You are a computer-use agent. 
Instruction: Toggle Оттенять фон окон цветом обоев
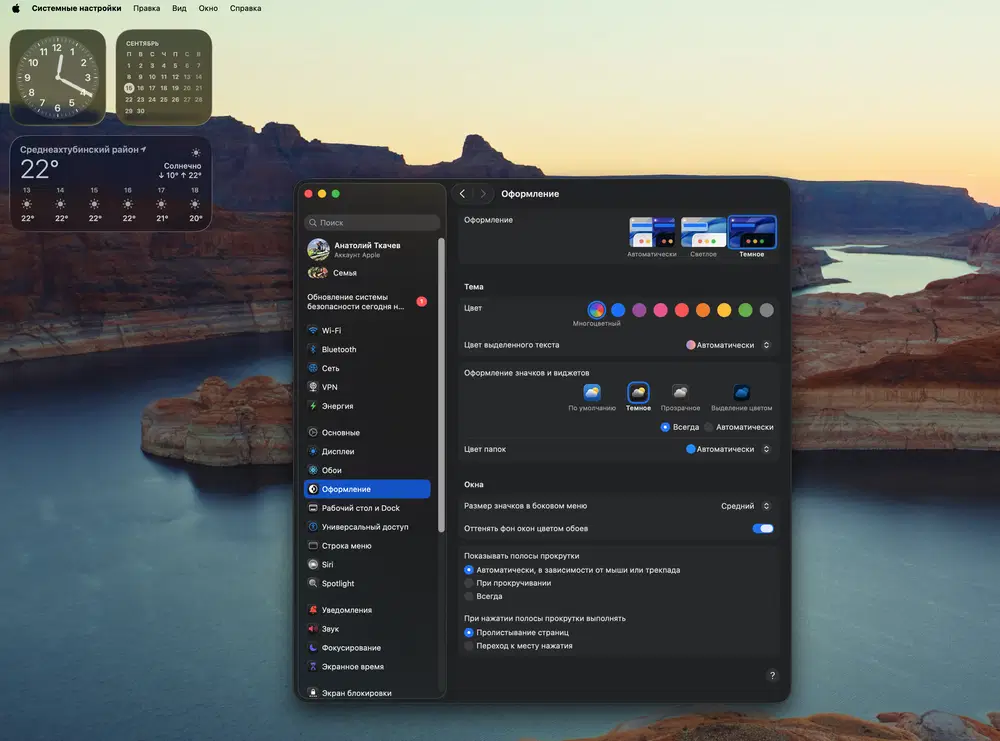point(763,529)
